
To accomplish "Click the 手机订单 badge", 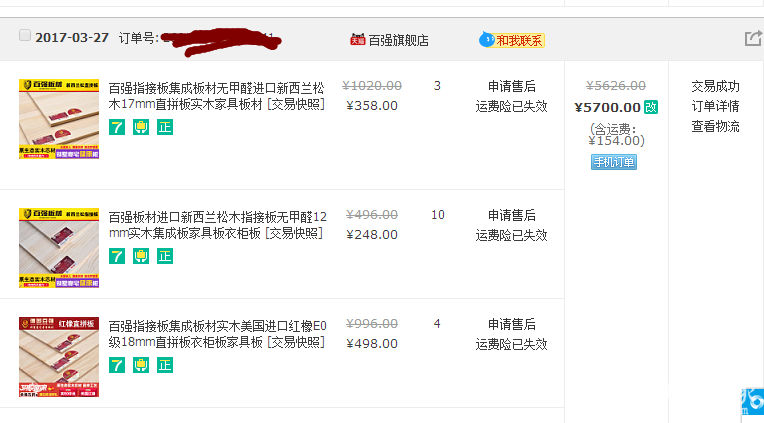I will point(614,162).
